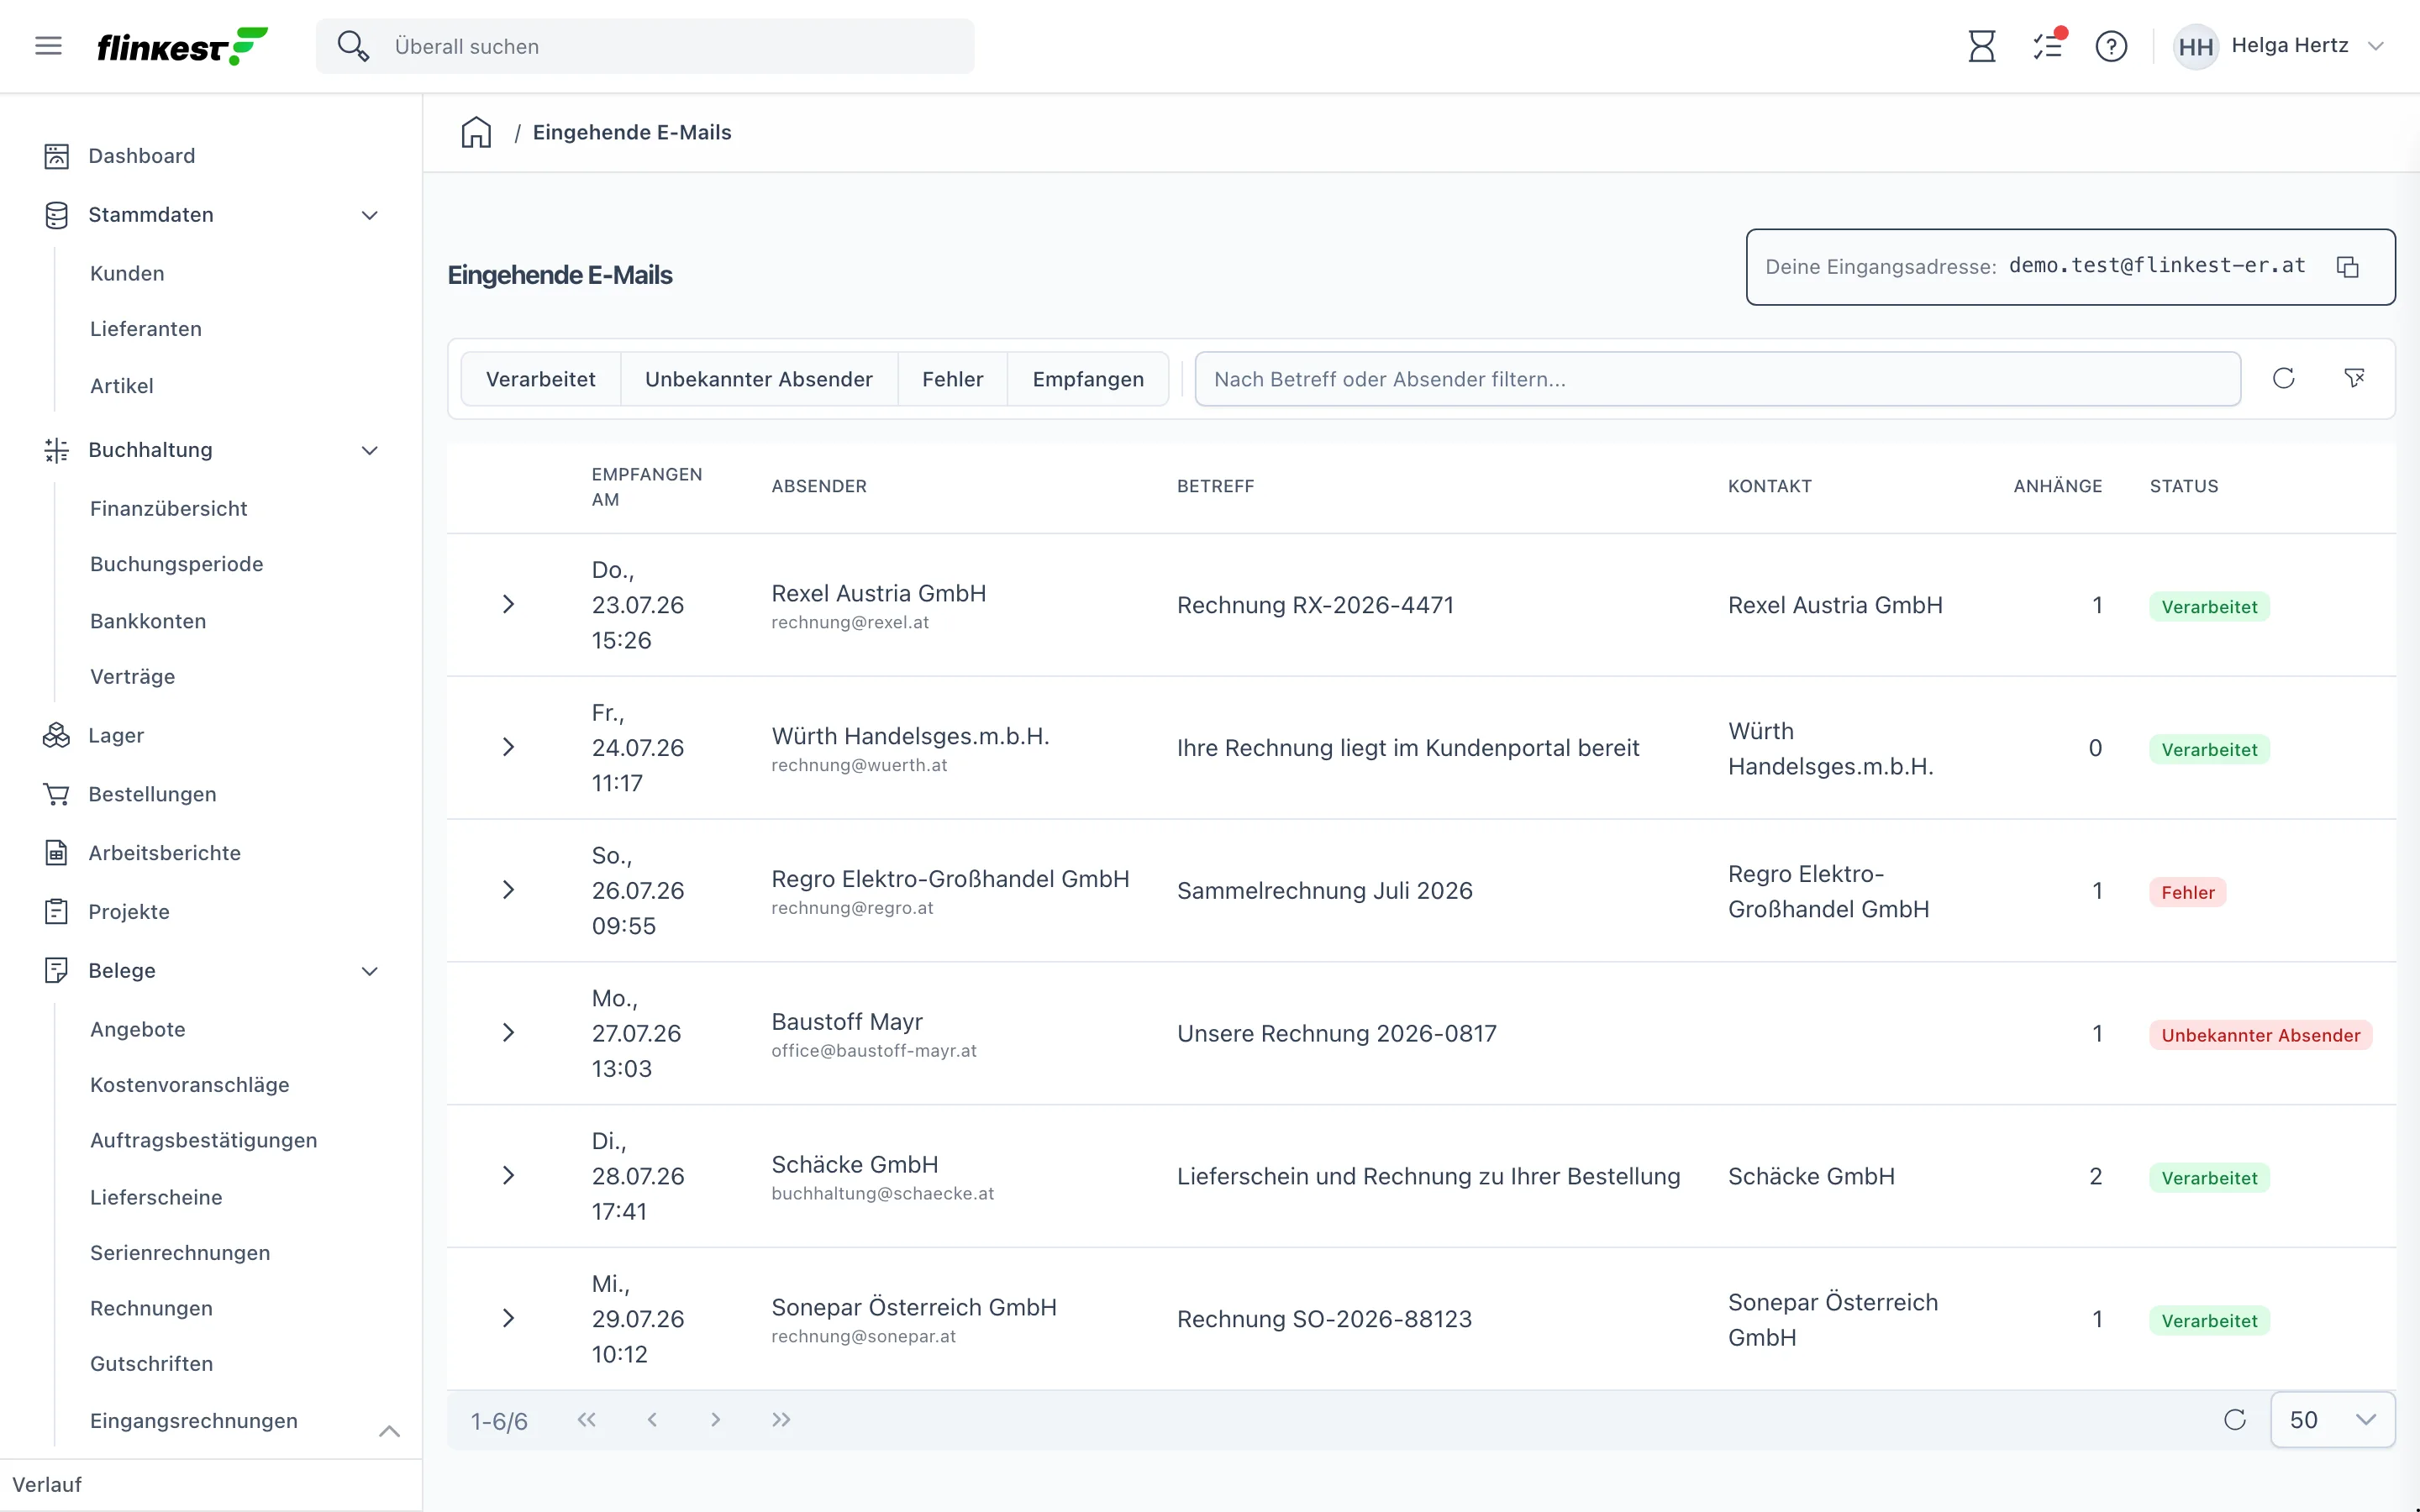2420x1512 pixels.
Task: Click the Betreff oder Absender filter field
Action: [1717, 379]
